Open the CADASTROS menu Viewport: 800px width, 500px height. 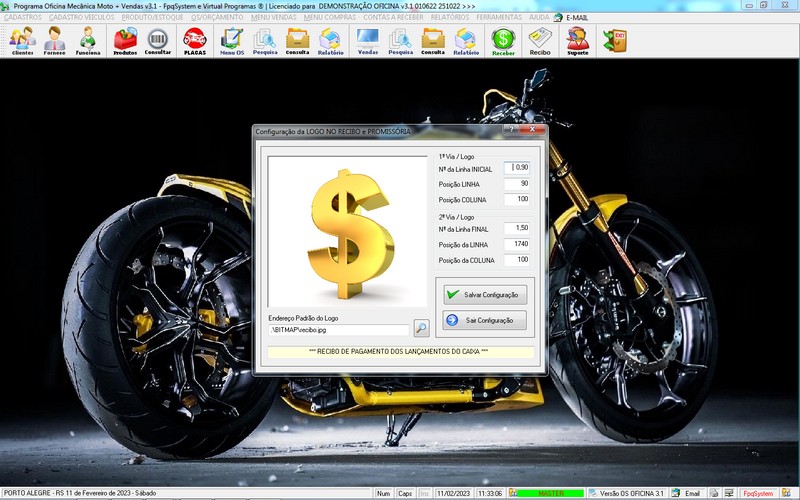point(22,17)
